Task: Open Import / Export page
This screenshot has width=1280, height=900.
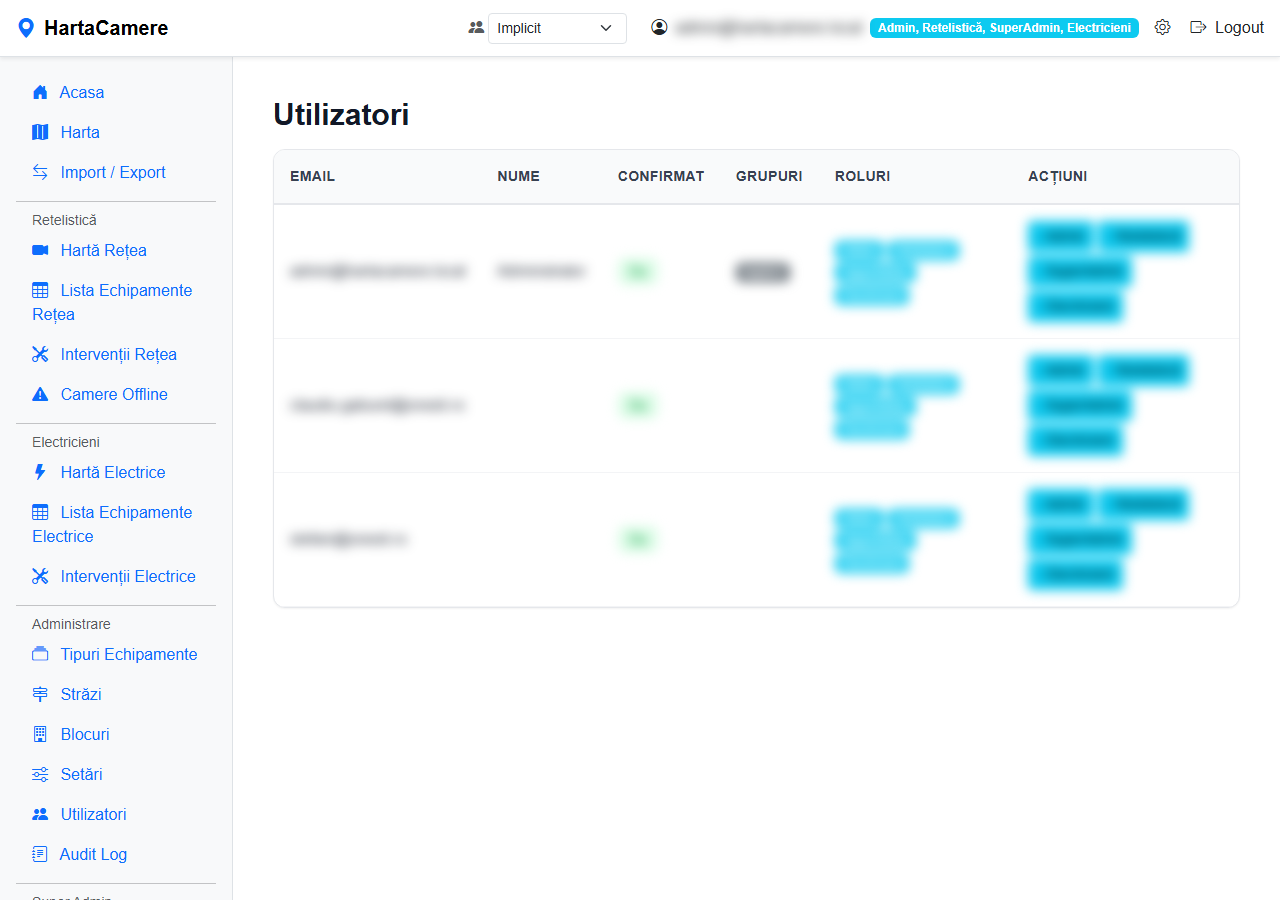Action: (113, 172)
